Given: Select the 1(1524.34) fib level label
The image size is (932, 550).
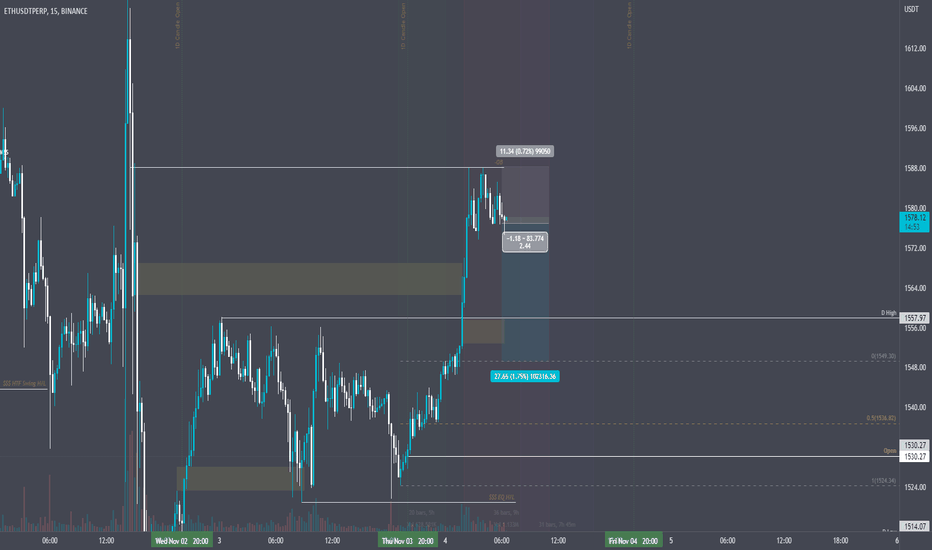Looking at the screenshot, I should point(883,480).
